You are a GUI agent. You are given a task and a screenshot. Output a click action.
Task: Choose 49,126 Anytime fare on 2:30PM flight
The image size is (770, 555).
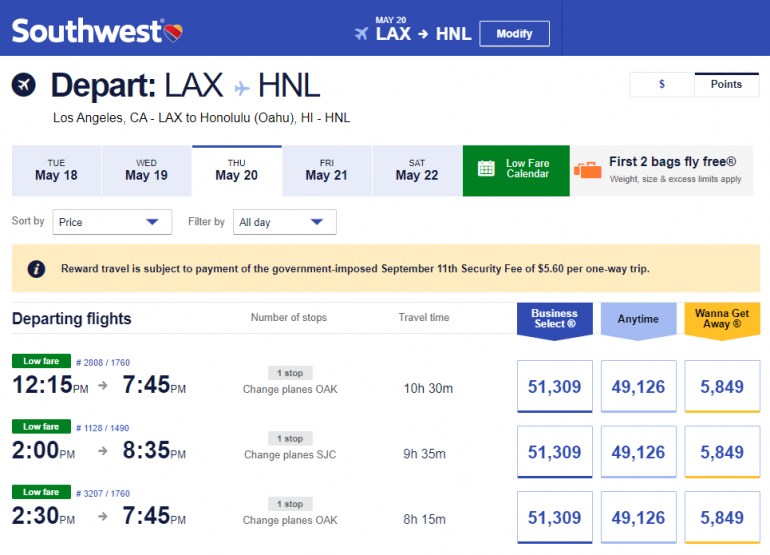[x=638, y=518]
